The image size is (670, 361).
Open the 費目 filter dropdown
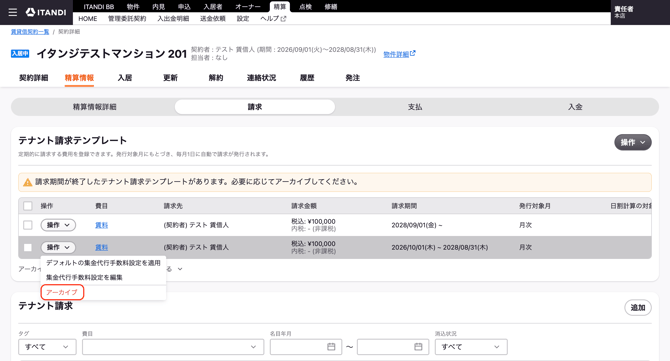click(x=173, y=346)
